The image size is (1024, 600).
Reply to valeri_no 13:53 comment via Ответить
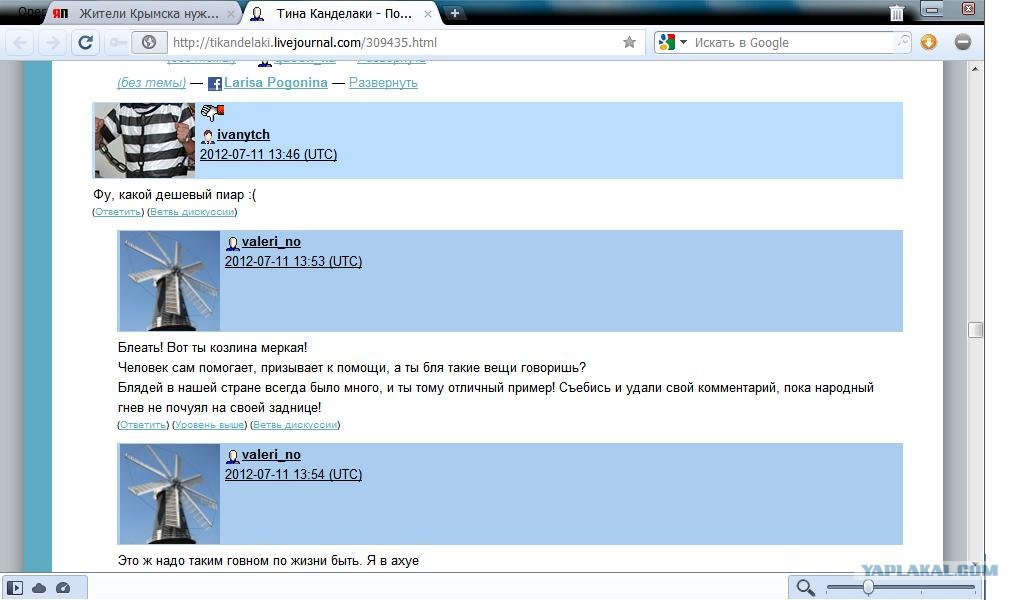143,425
